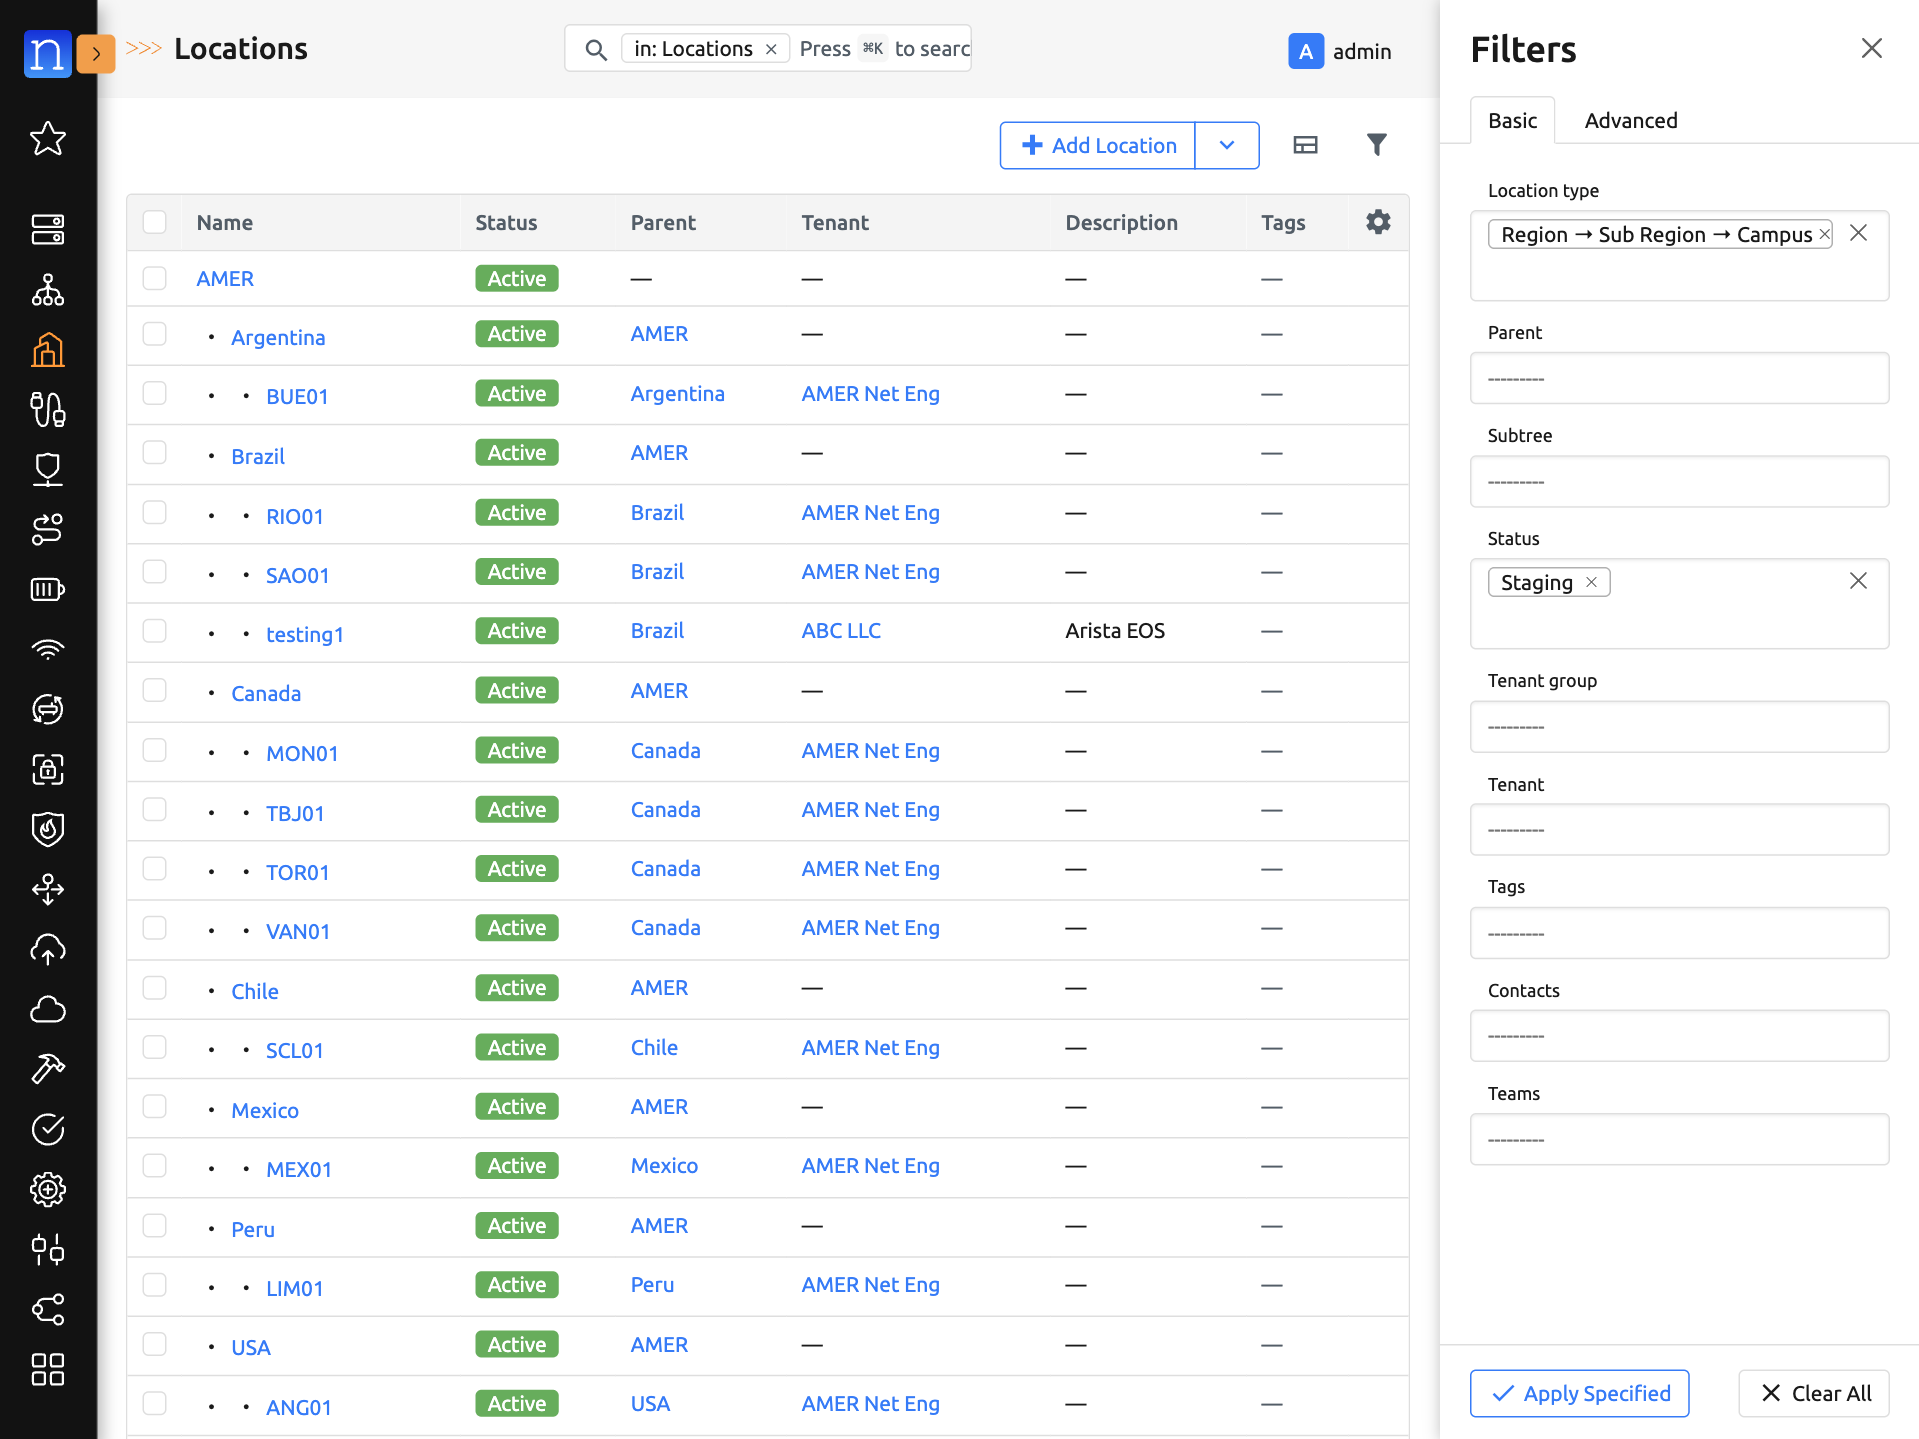Select the devices rack sidebar icon
Image resolution: width=1919 pixels, height=1439 pixels.
point(47,229)
